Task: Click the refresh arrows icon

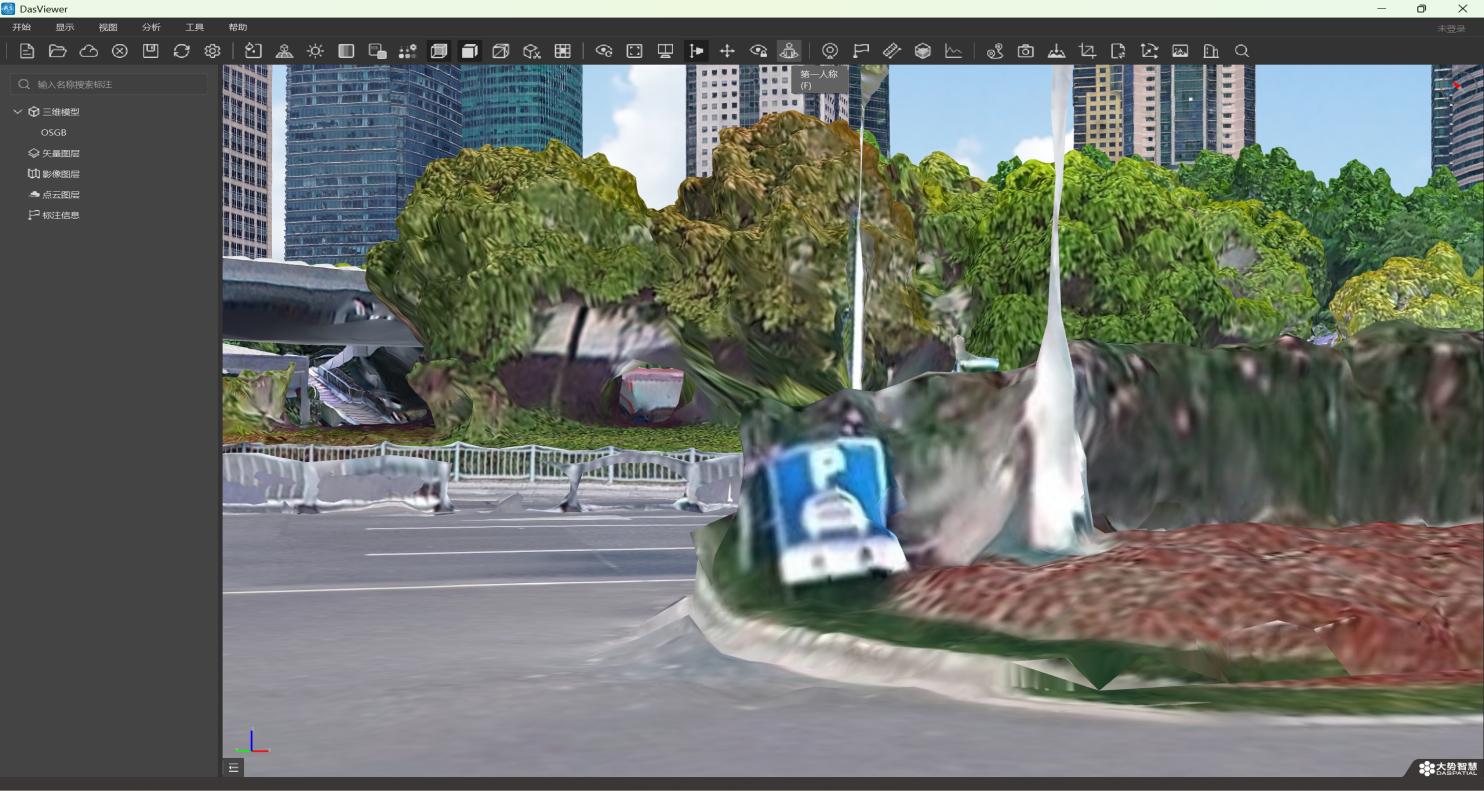Action: tap(182, 51)
